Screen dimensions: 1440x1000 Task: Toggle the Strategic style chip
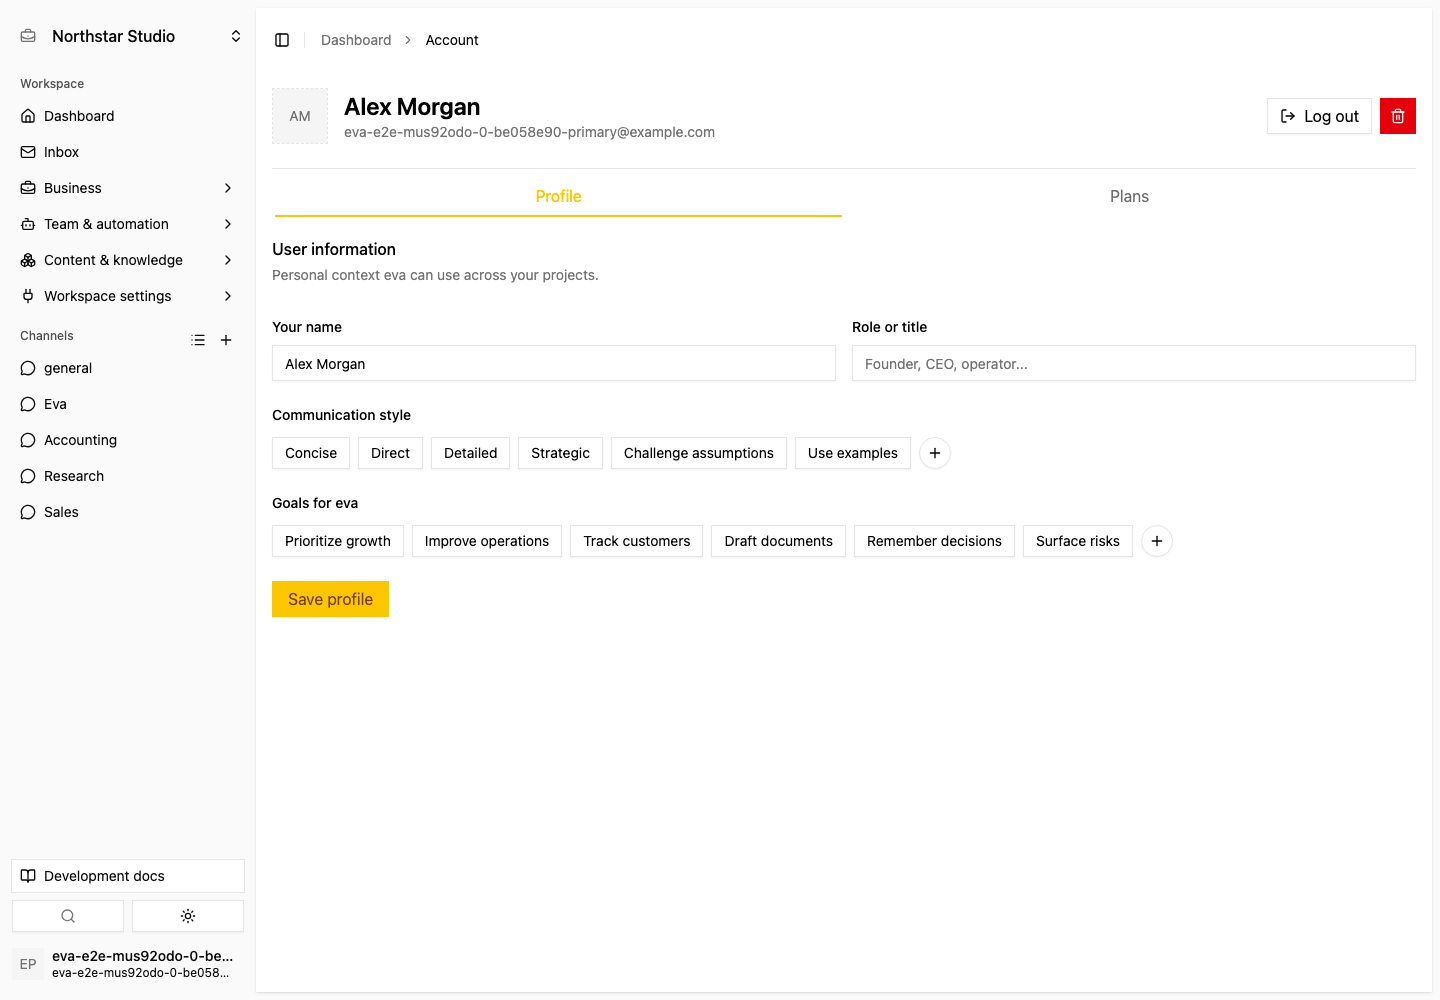(x=560, y=453)
